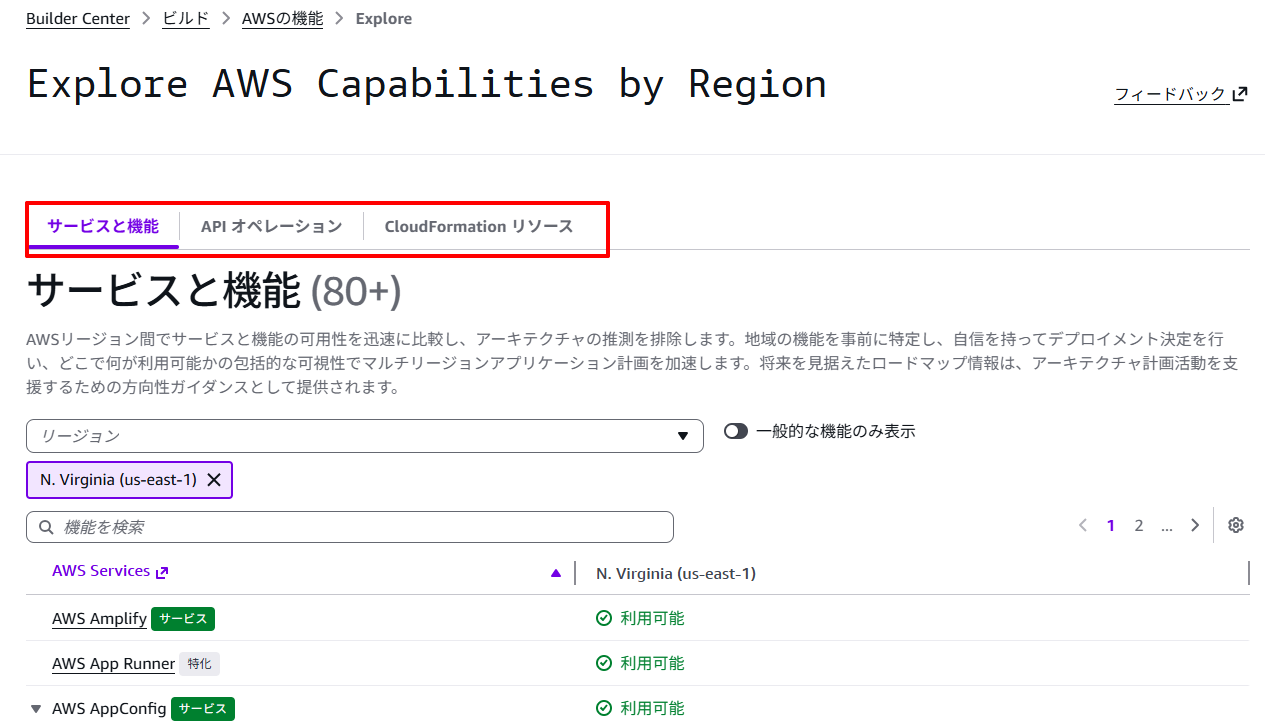Click the checkmark icon in AWS Amplify row
Viewport: 1265px width, 724px height.
[604, 618]
